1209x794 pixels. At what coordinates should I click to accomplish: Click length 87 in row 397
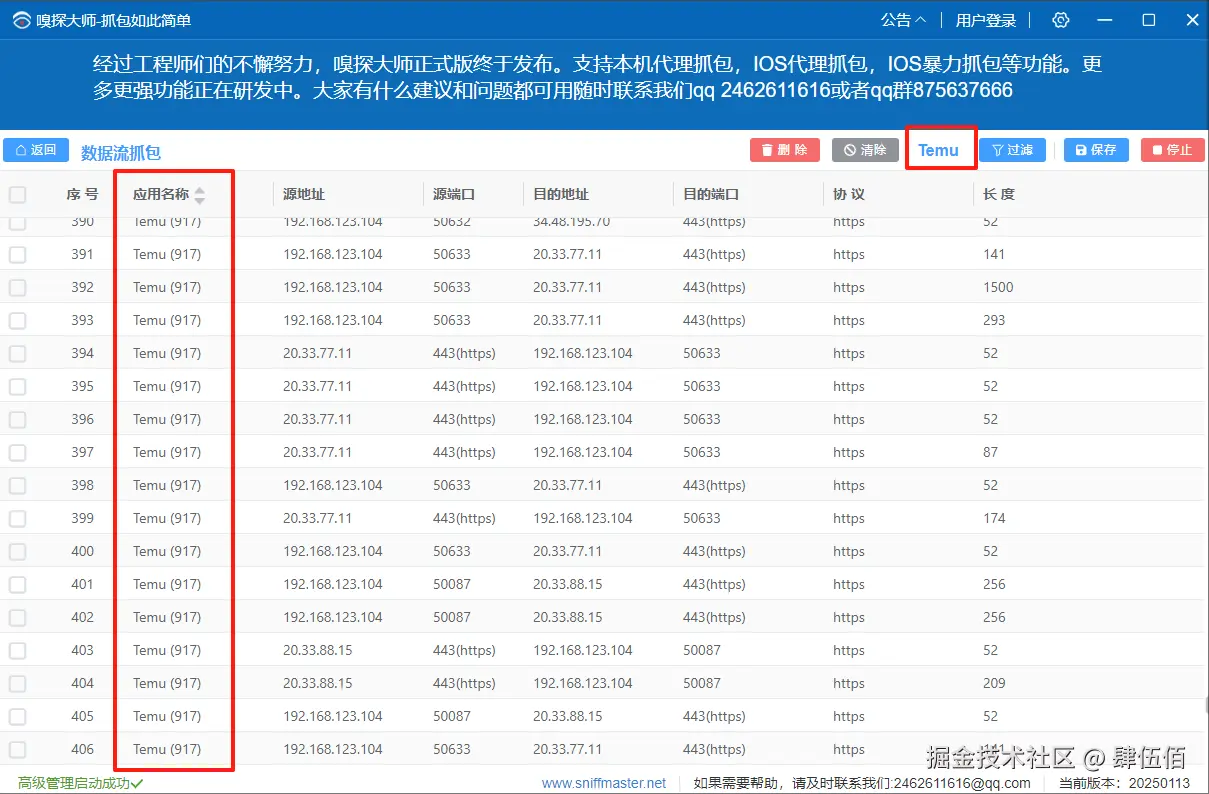click(991, 452)
